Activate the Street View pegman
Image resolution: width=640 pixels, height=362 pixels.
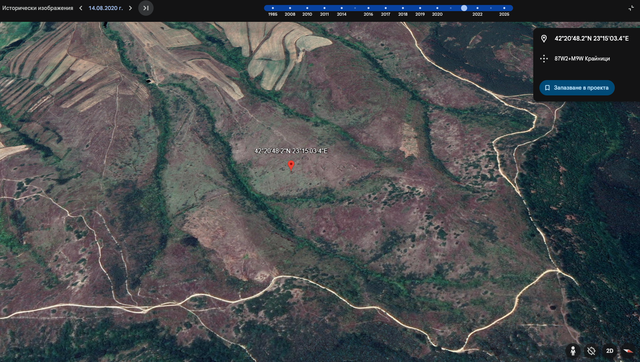573,351
